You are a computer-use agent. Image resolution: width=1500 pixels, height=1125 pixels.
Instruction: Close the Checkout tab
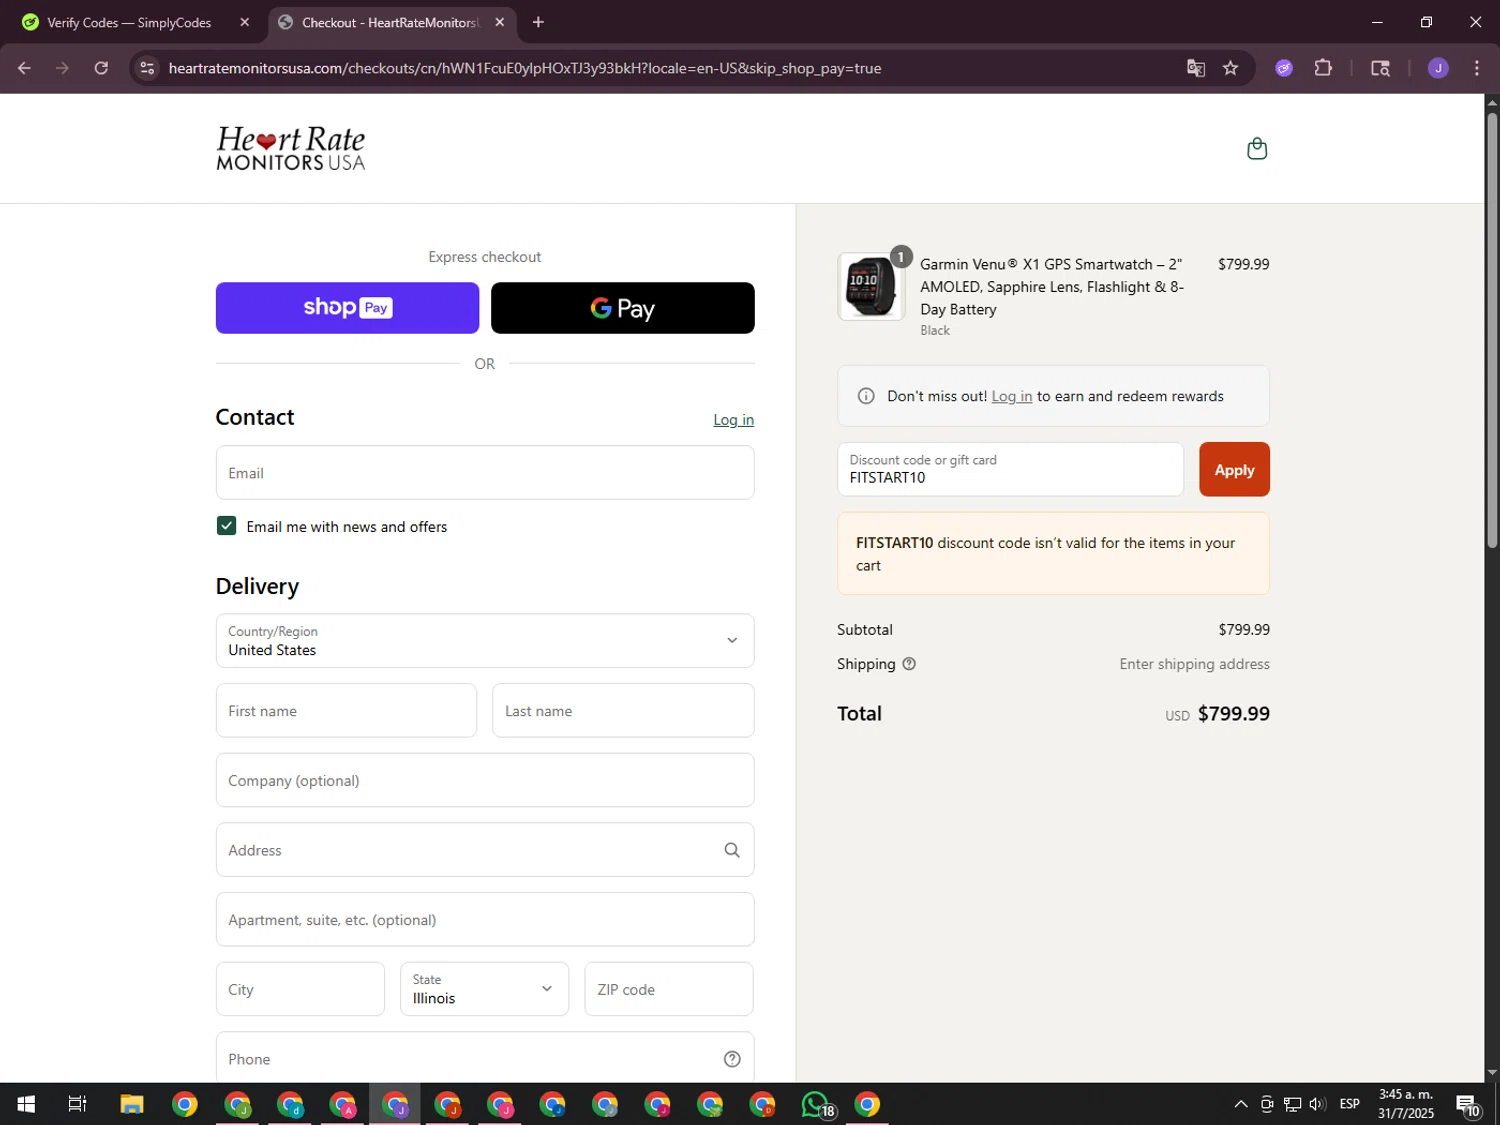click(x=500, y=22)
